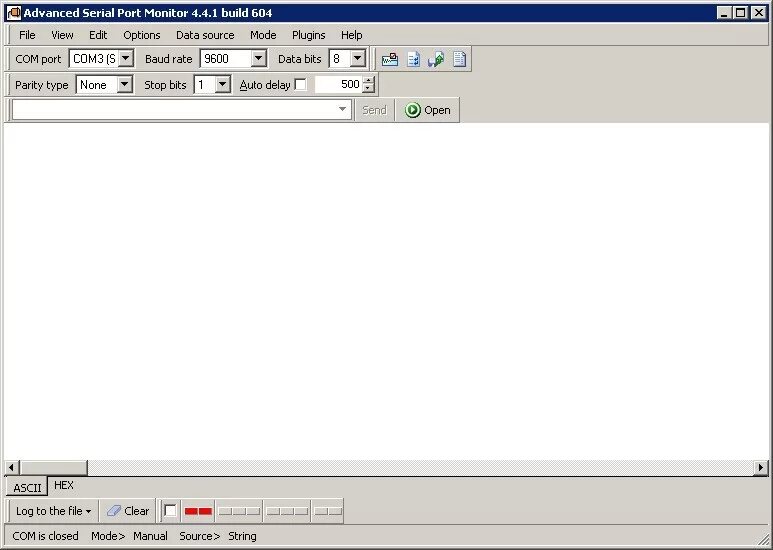Click the 'Mode>' status bar label
Viewport: 773px width, 550px height.
click(108, 536)
